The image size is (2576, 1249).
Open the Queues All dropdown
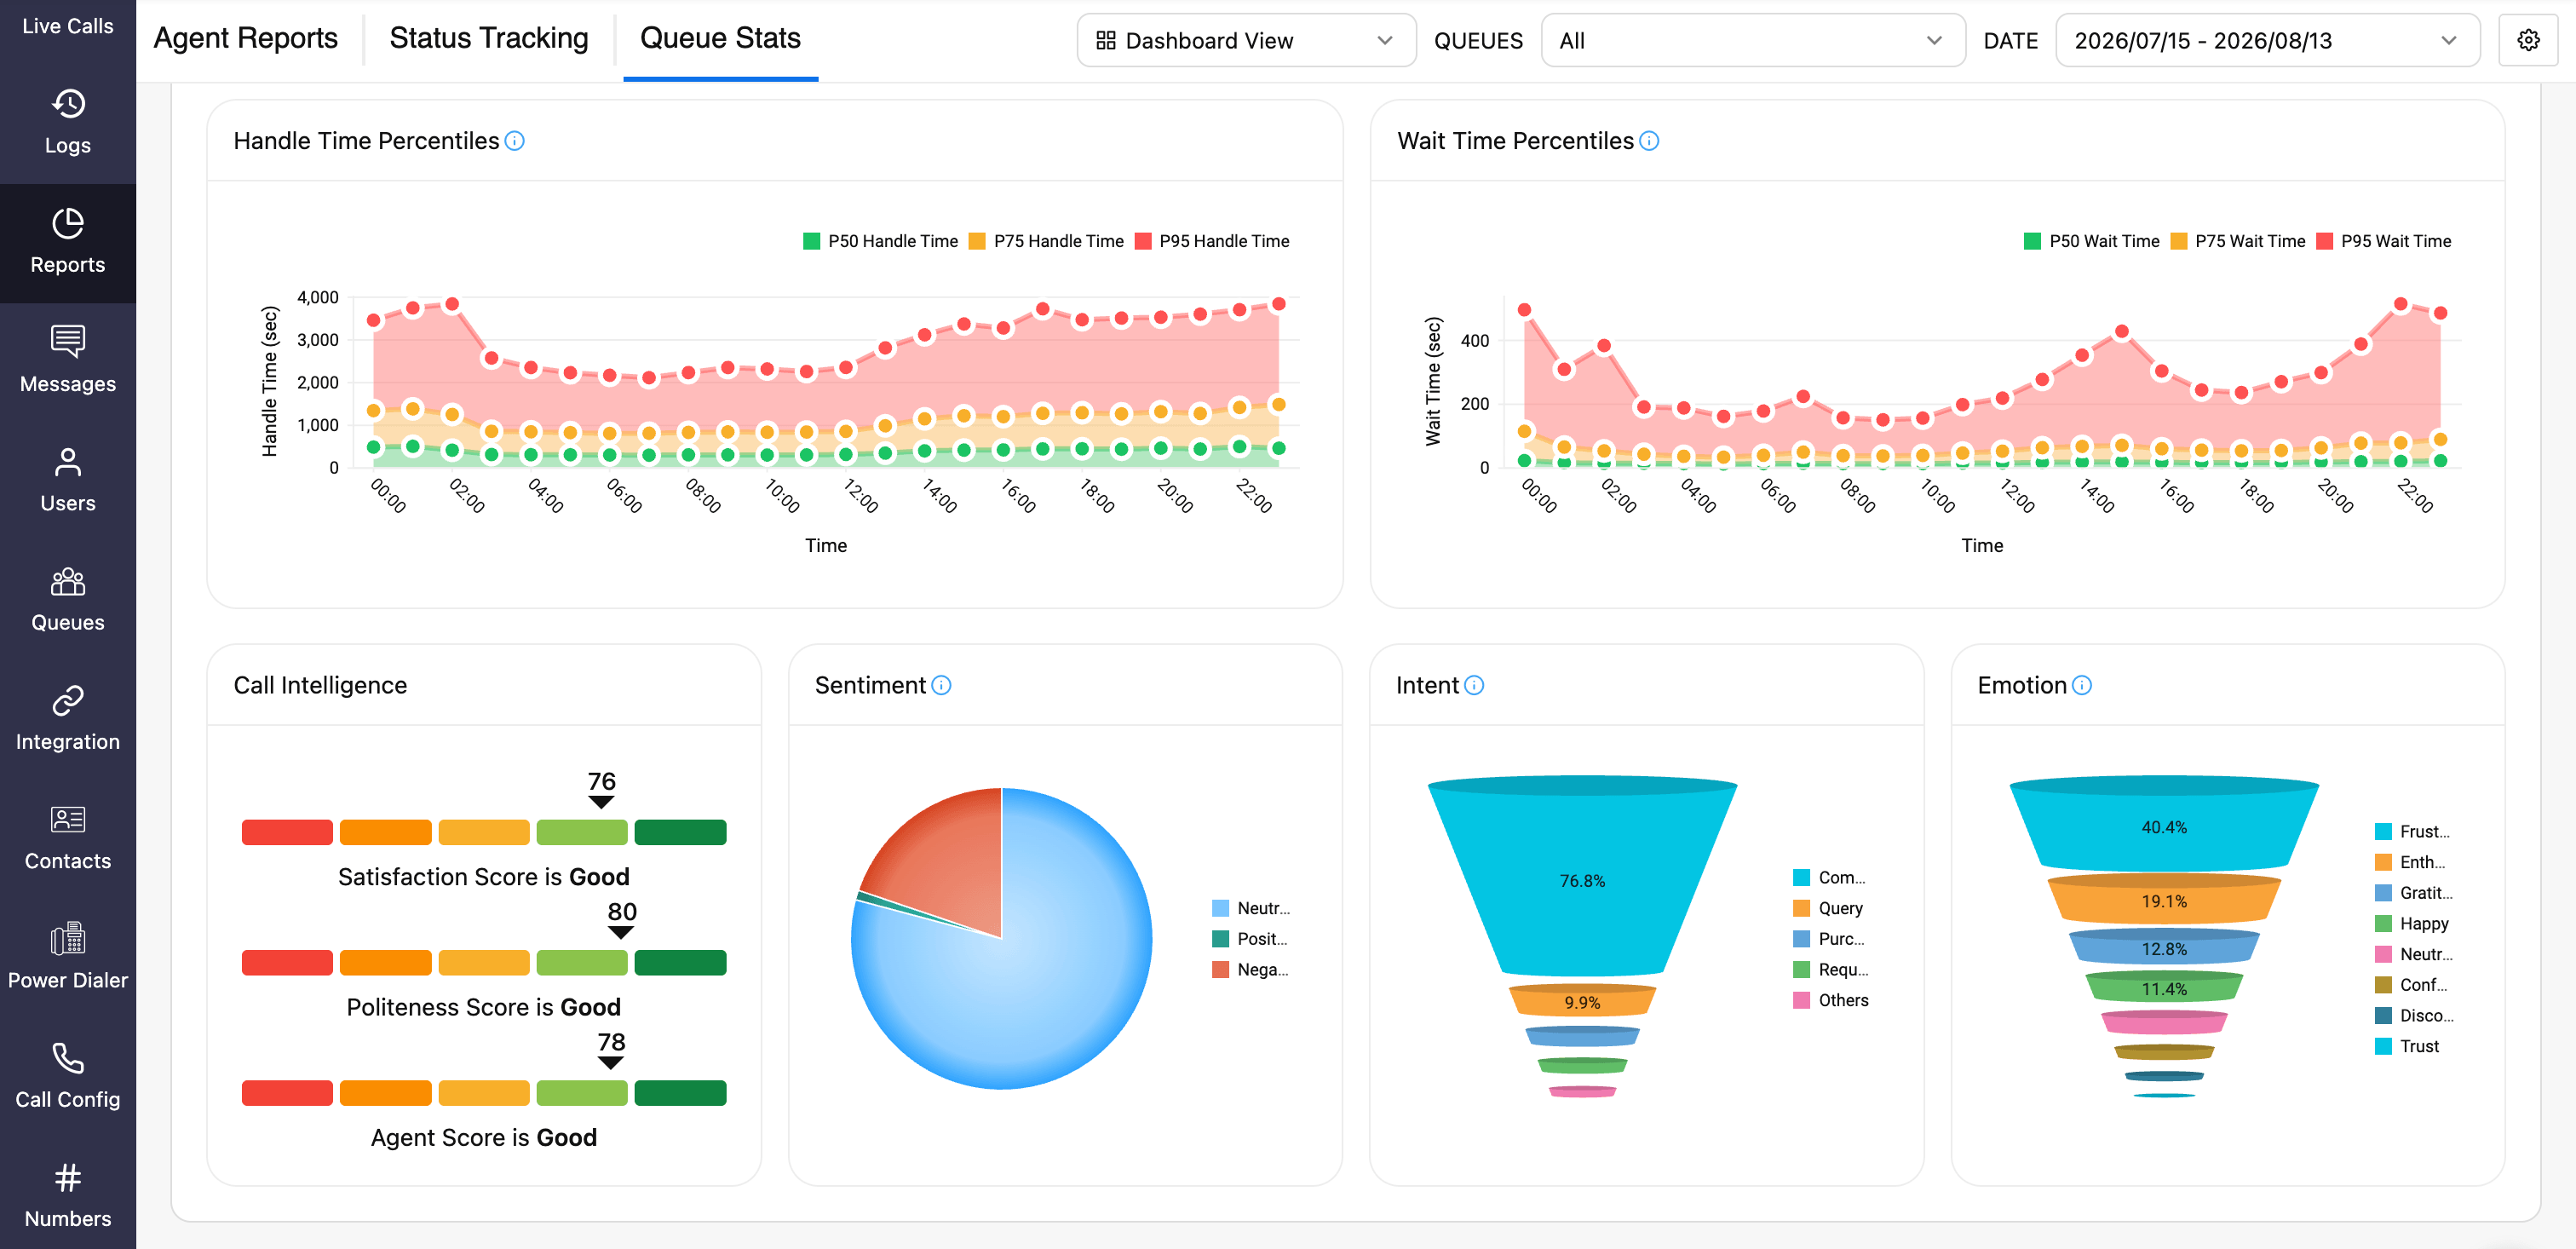1753,40
